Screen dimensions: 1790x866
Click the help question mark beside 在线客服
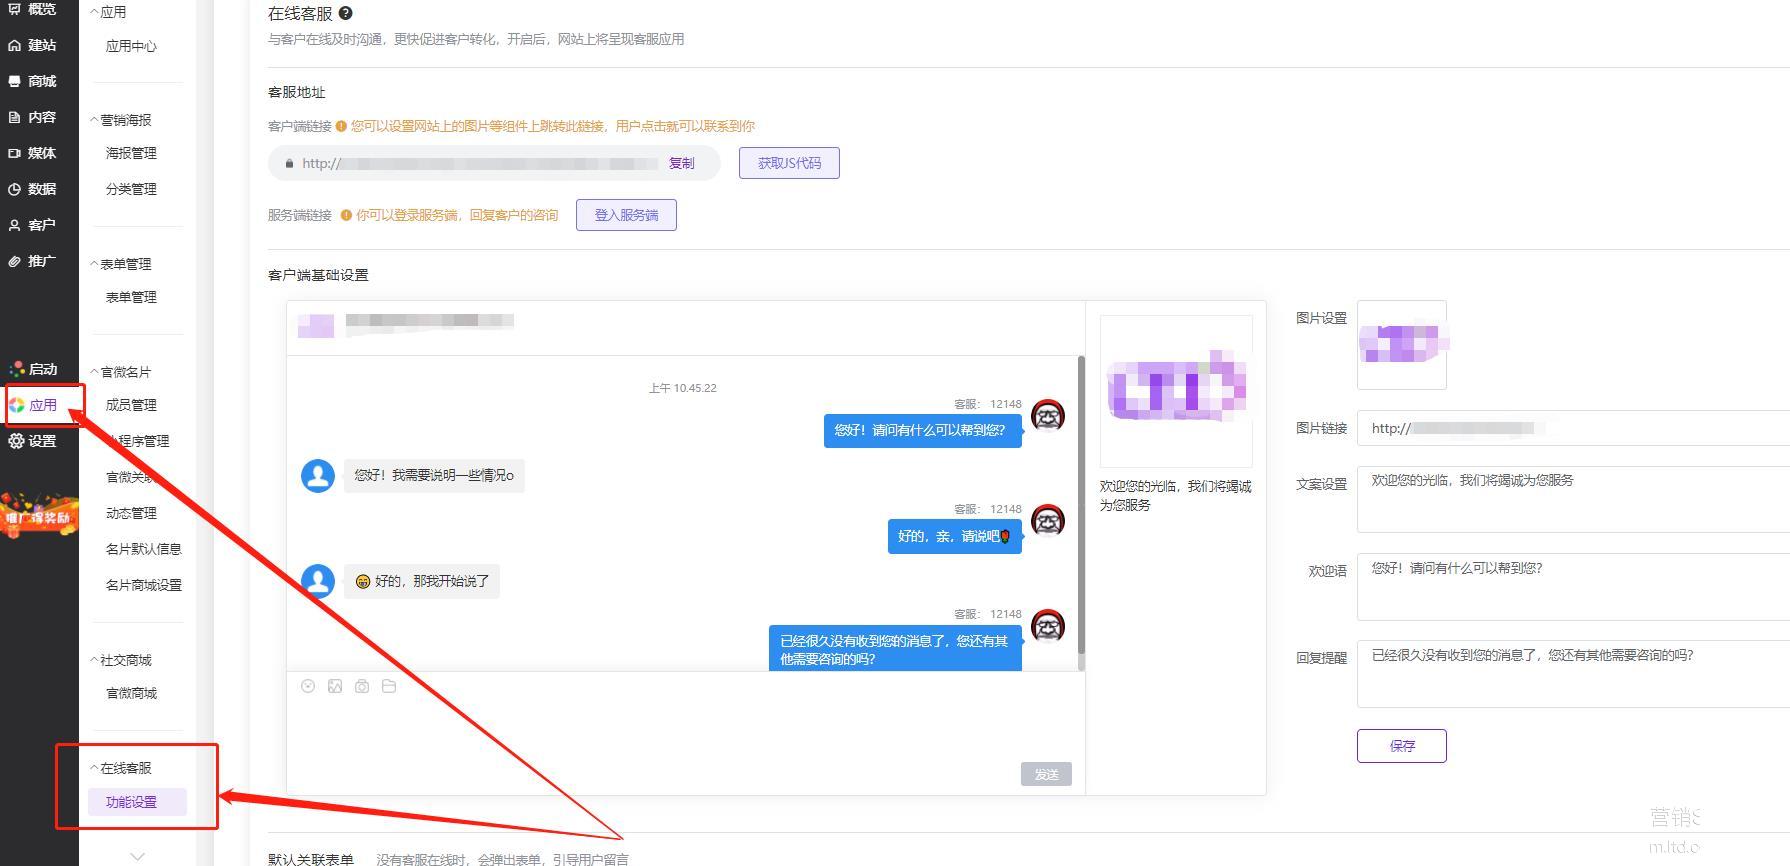tap(346, 14)
